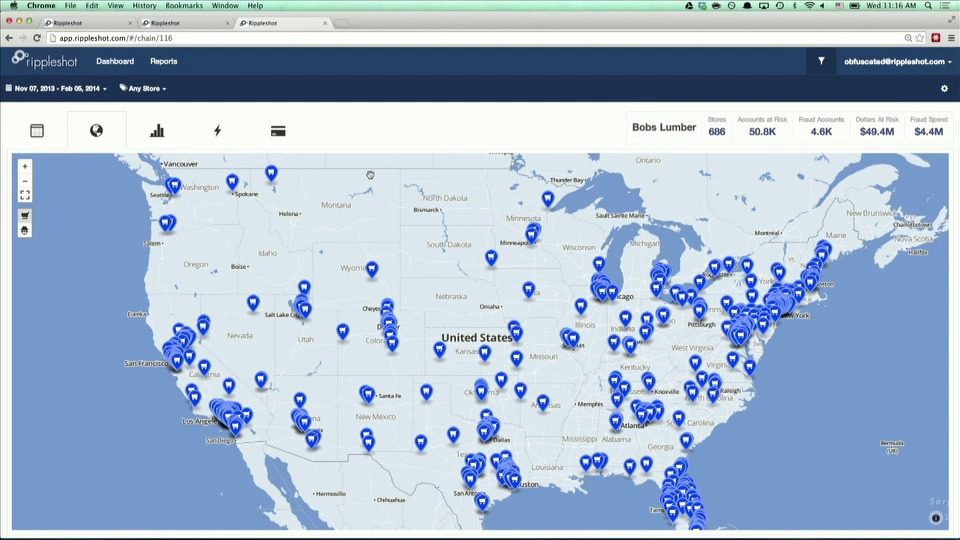
Task: Open the lightning bolt view tab
Action: click(217, 130)
